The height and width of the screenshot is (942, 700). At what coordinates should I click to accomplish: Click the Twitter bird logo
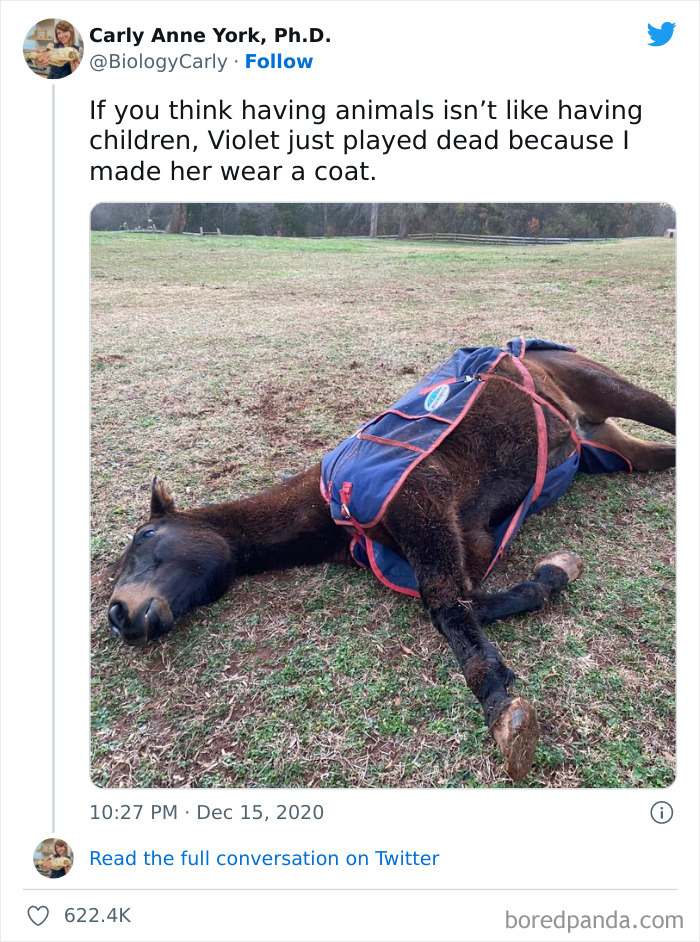point(661,34)
